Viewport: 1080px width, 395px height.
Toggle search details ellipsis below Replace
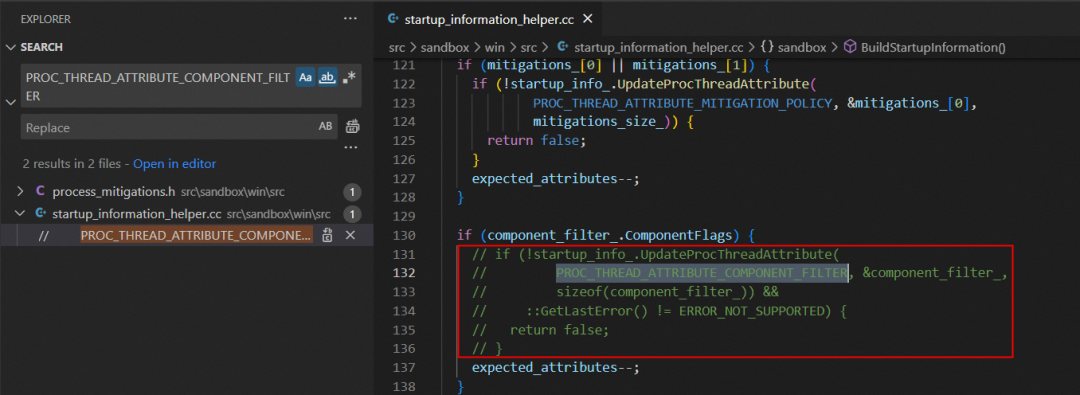pos(351,147)
